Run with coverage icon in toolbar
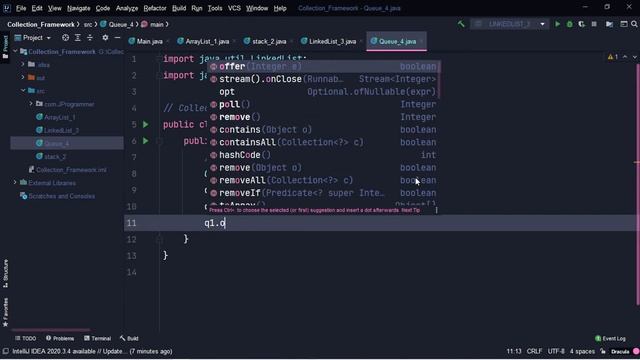This screenshot has height=360, width=640. 582,24
